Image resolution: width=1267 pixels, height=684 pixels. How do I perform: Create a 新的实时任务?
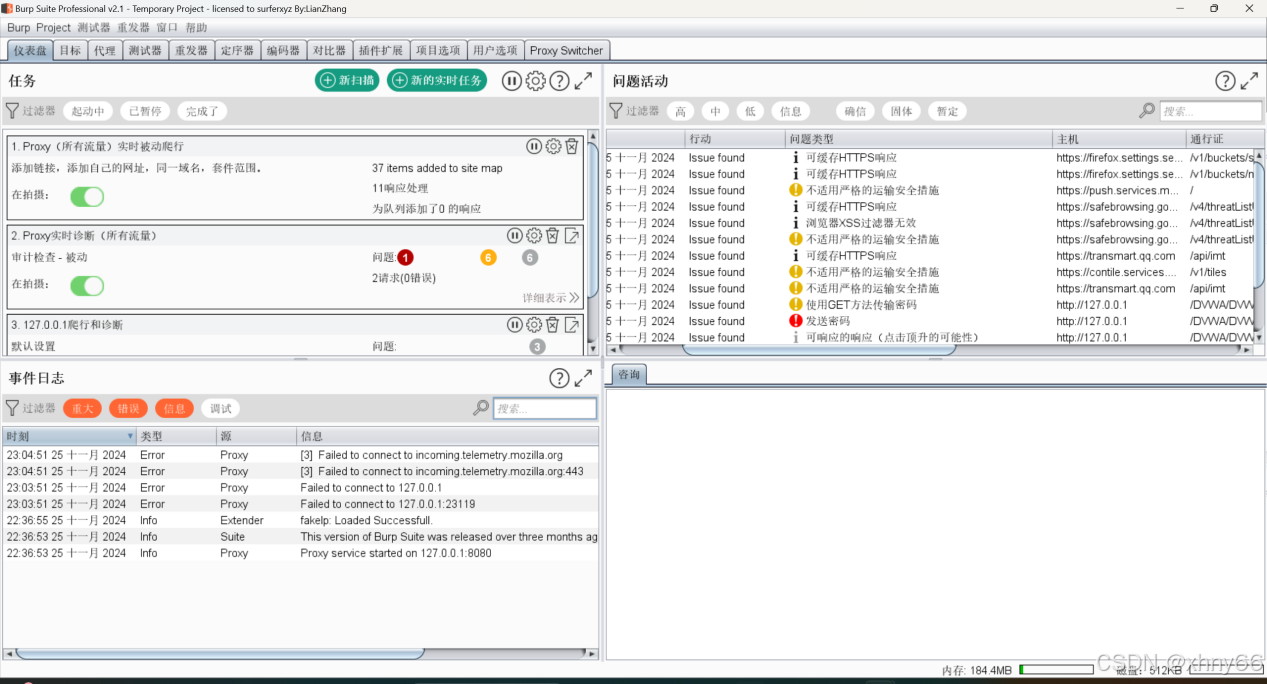coord(437,80)
